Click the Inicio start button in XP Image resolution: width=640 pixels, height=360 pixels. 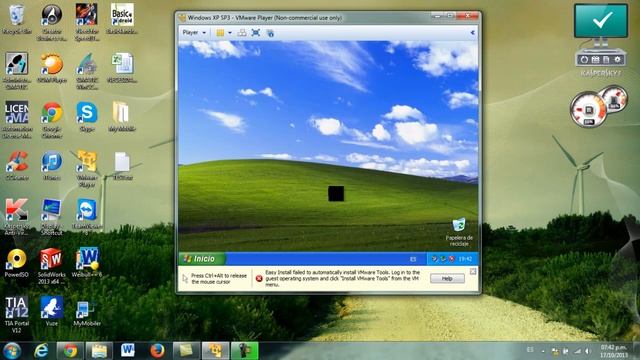click(x=202, y=259)
